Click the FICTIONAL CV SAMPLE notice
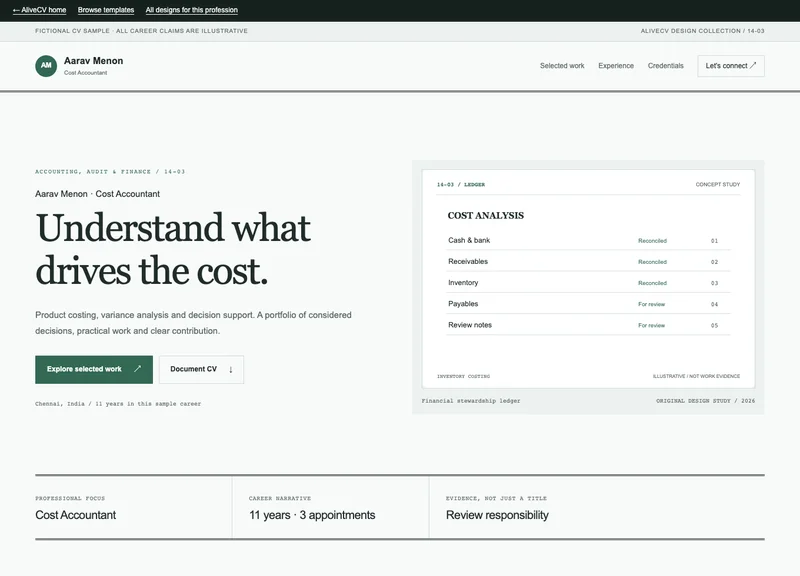The width and height of the screenshot is (800, 576). (x=141, y=31)
